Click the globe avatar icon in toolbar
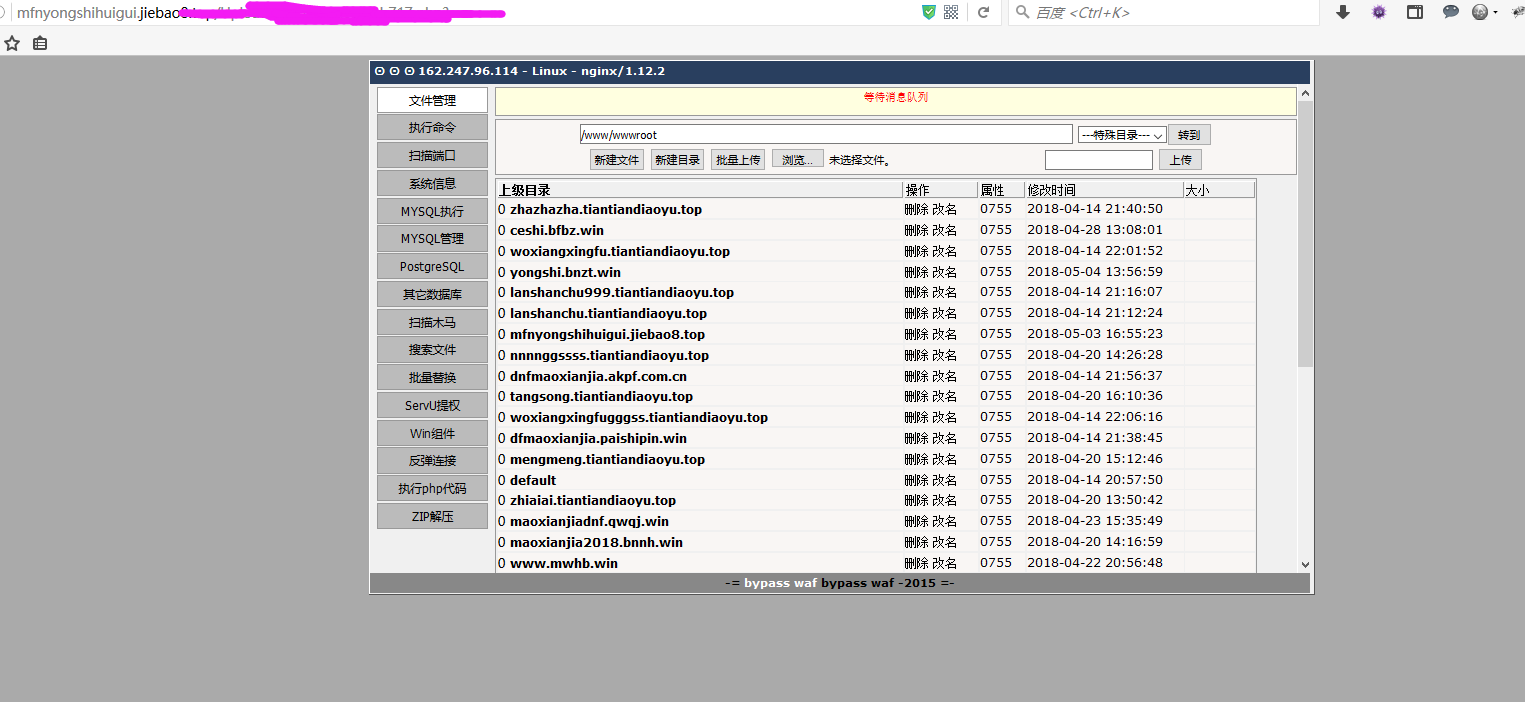Viewport: 1525px width, 702px height. pos(1481,12)
